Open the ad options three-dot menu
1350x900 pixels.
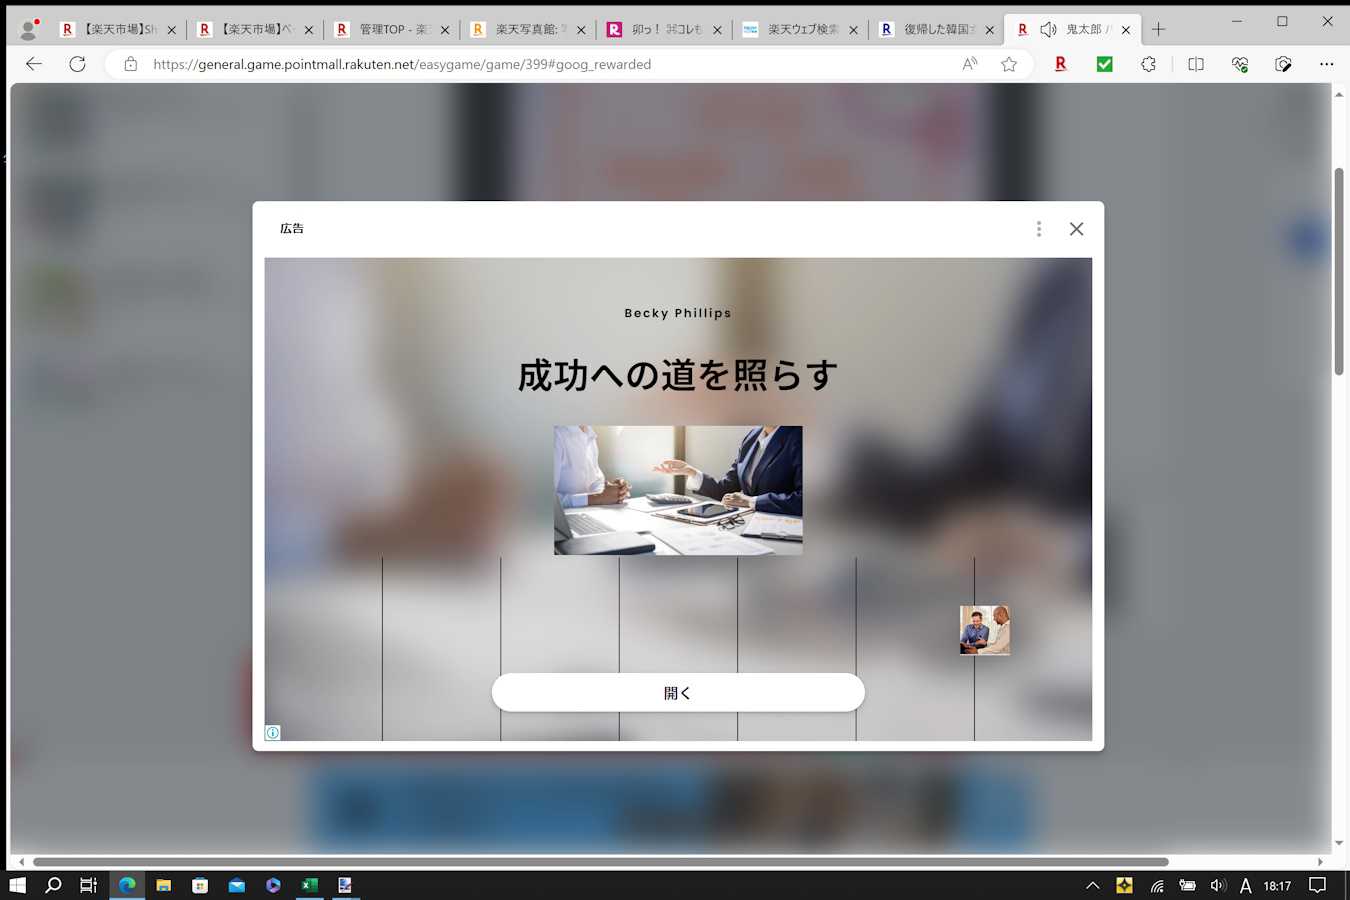[x=1039, y=229]
